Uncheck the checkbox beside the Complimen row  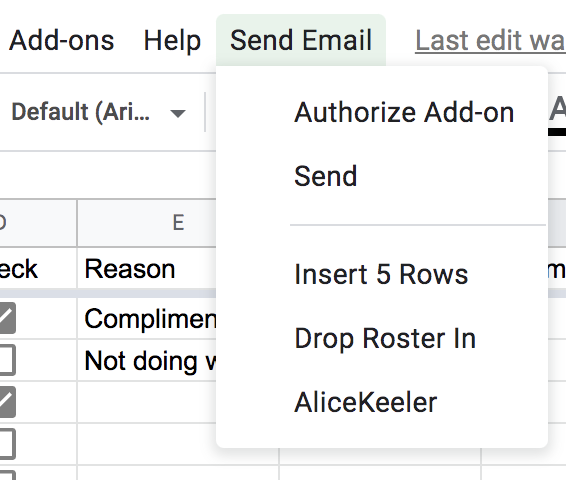[7, 318]
